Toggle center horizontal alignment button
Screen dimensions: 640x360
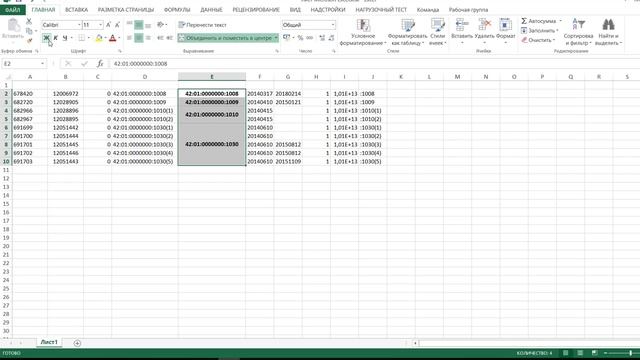(x=139, y=38)
